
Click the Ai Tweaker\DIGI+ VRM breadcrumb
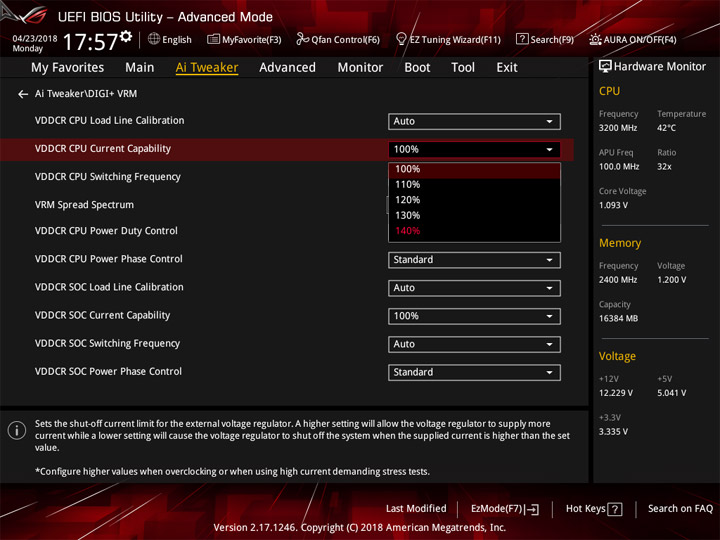click(86, 94)
